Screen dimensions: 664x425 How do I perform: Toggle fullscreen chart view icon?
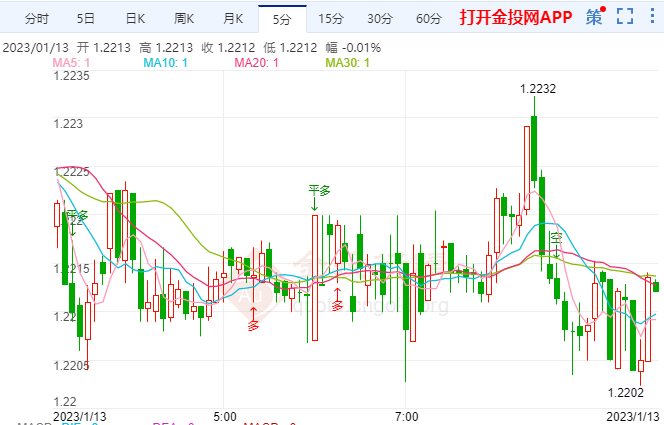tap(625, 16)
